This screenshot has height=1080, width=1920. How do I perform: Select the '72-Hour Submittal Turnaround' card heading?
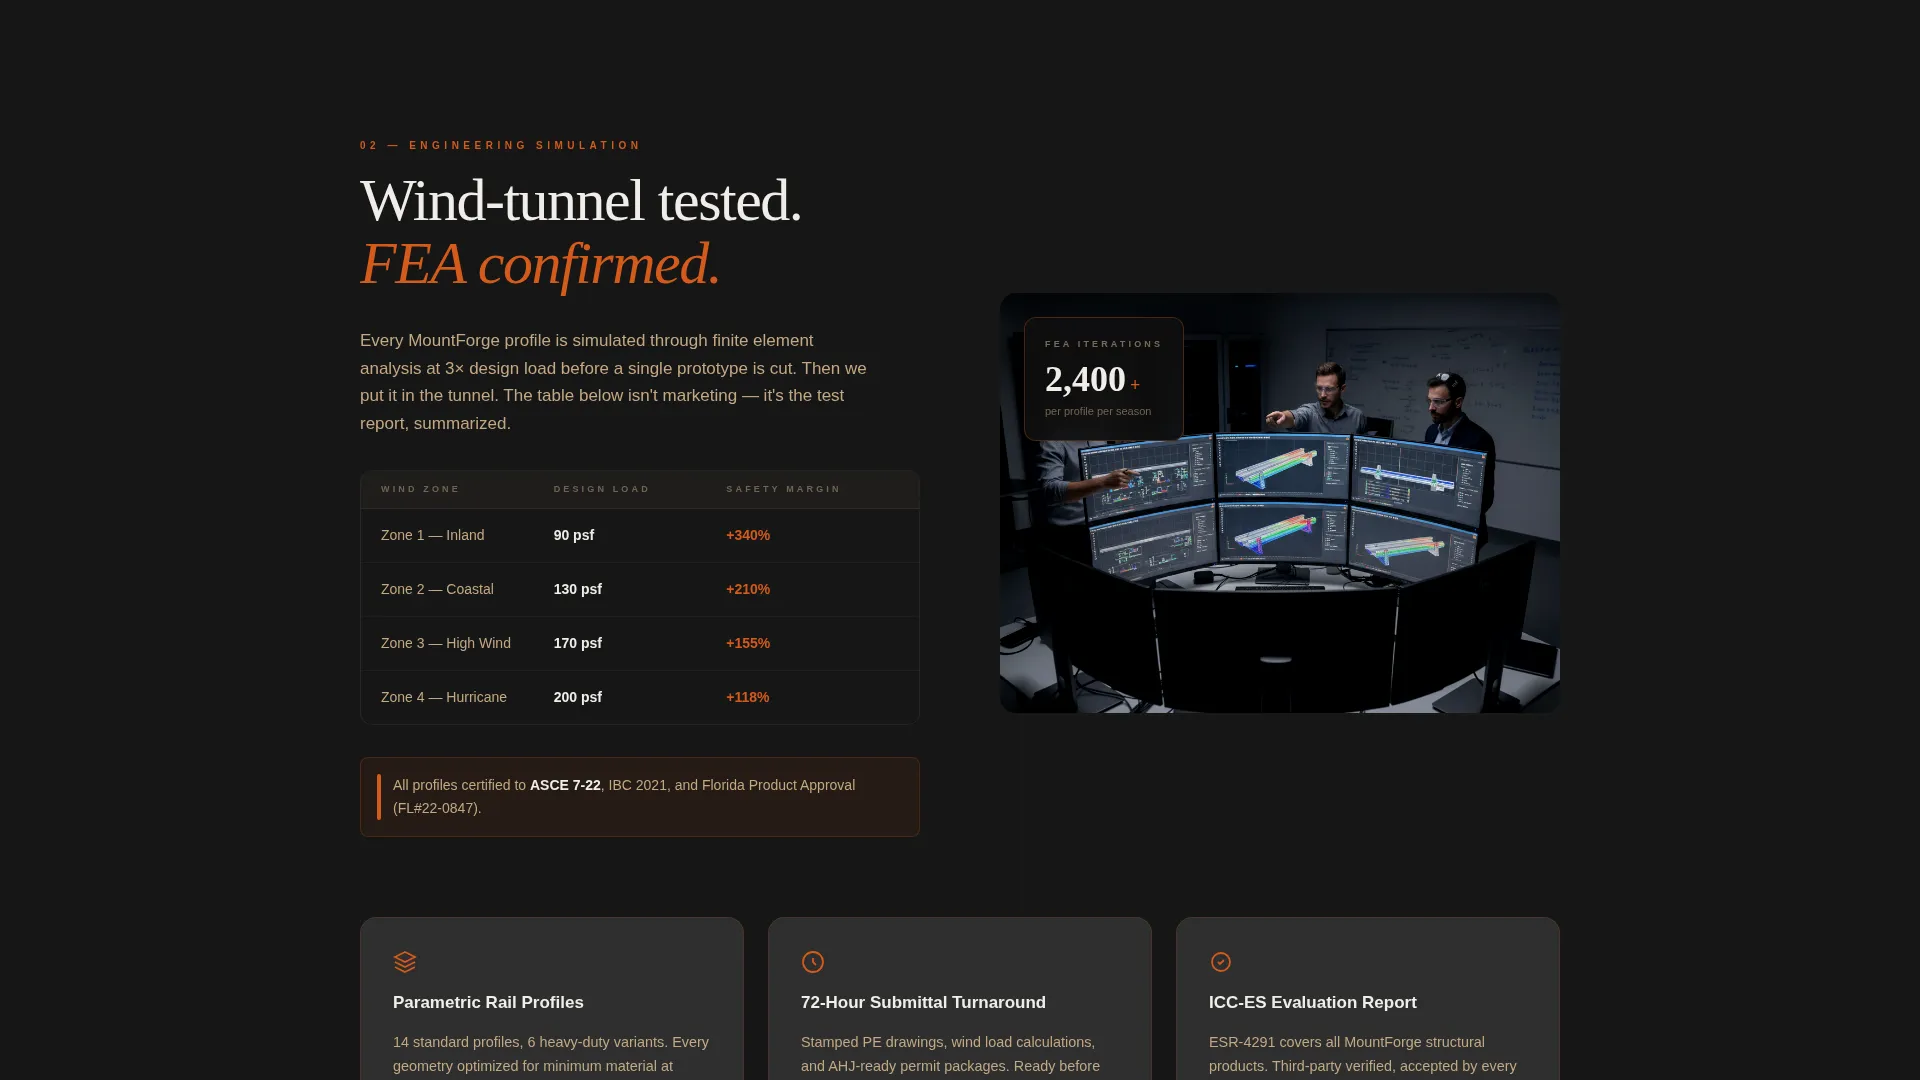(x=923, y=1002)
